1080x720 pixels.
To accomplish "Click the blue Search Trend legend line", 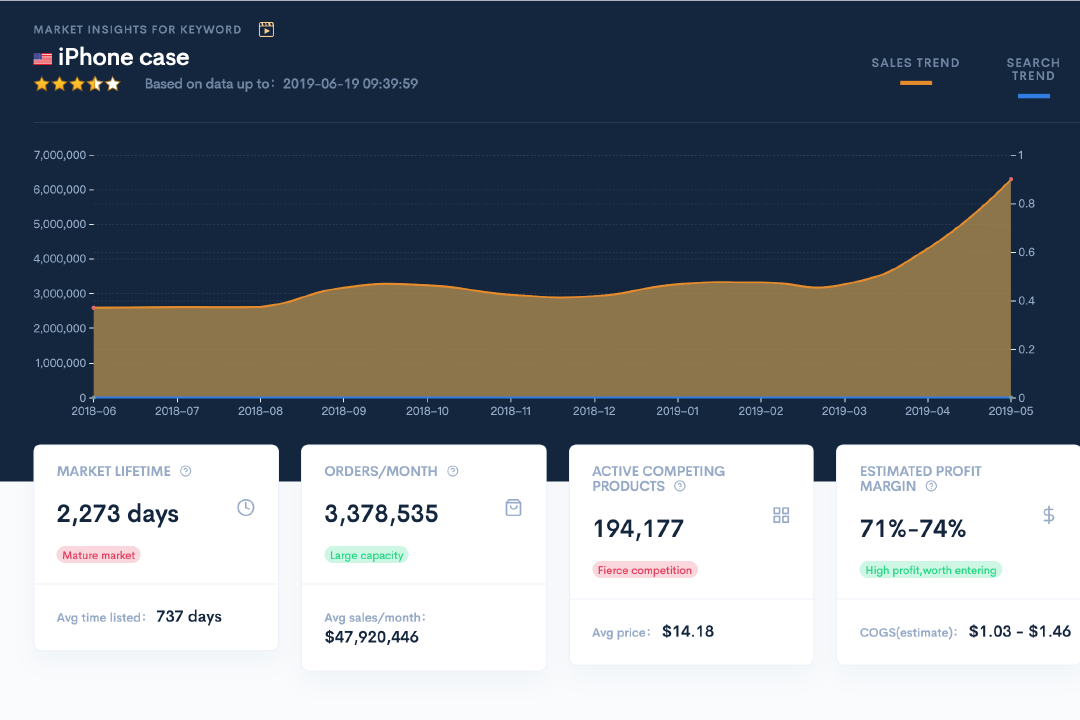I will click(1034, 96).
